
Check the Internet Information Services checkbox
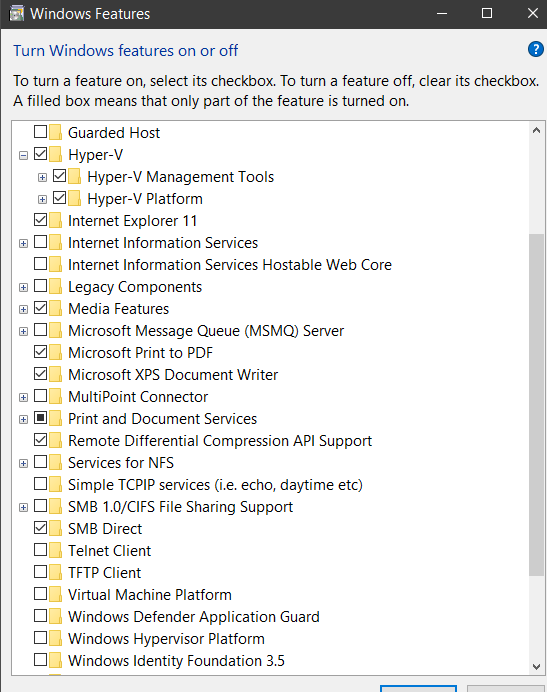tap(41, 241)
